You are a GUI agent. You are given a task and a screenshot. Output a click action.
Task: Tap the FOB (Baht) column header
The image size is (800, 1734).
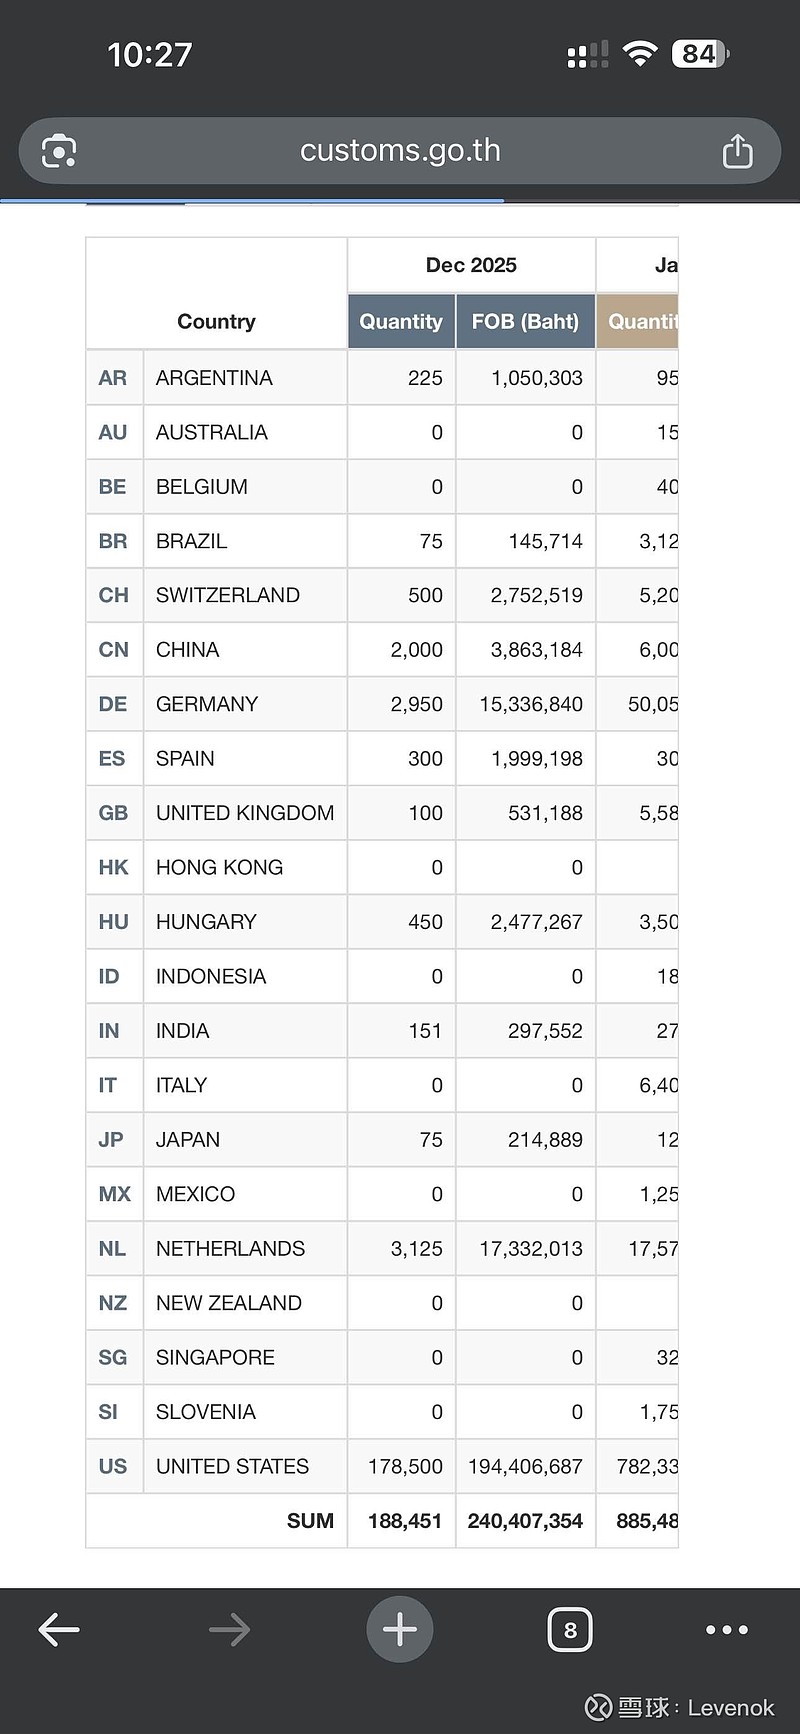[525, 322]
